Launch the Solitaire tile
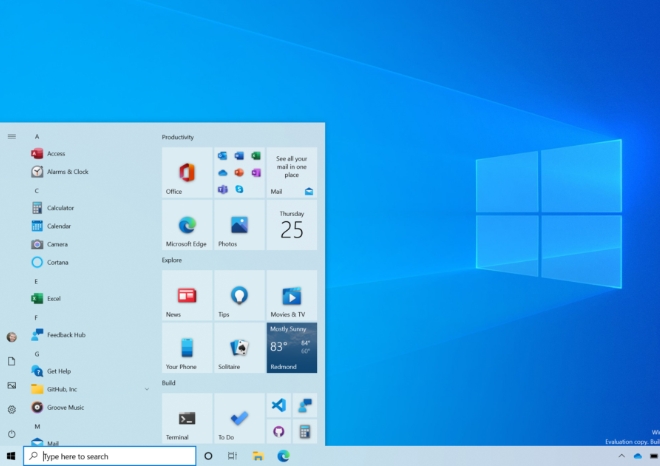This screenshot has width=660, height=466. tap(239, 348)
